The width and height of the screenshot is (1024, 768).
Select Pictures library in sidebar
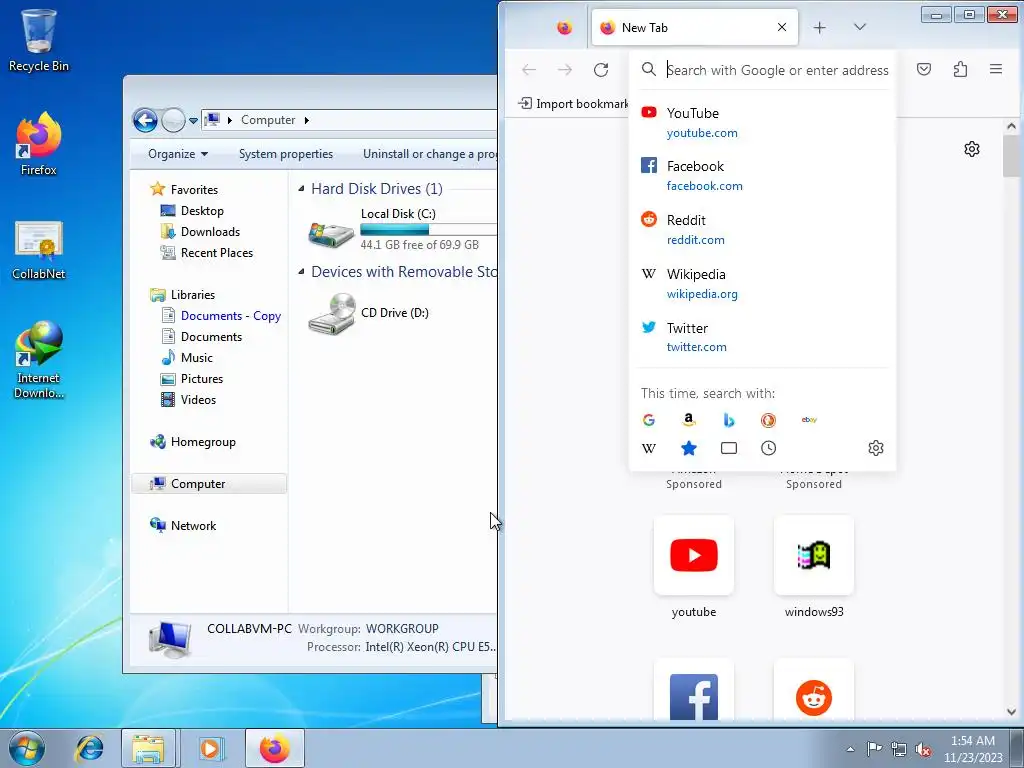point(202,379)
